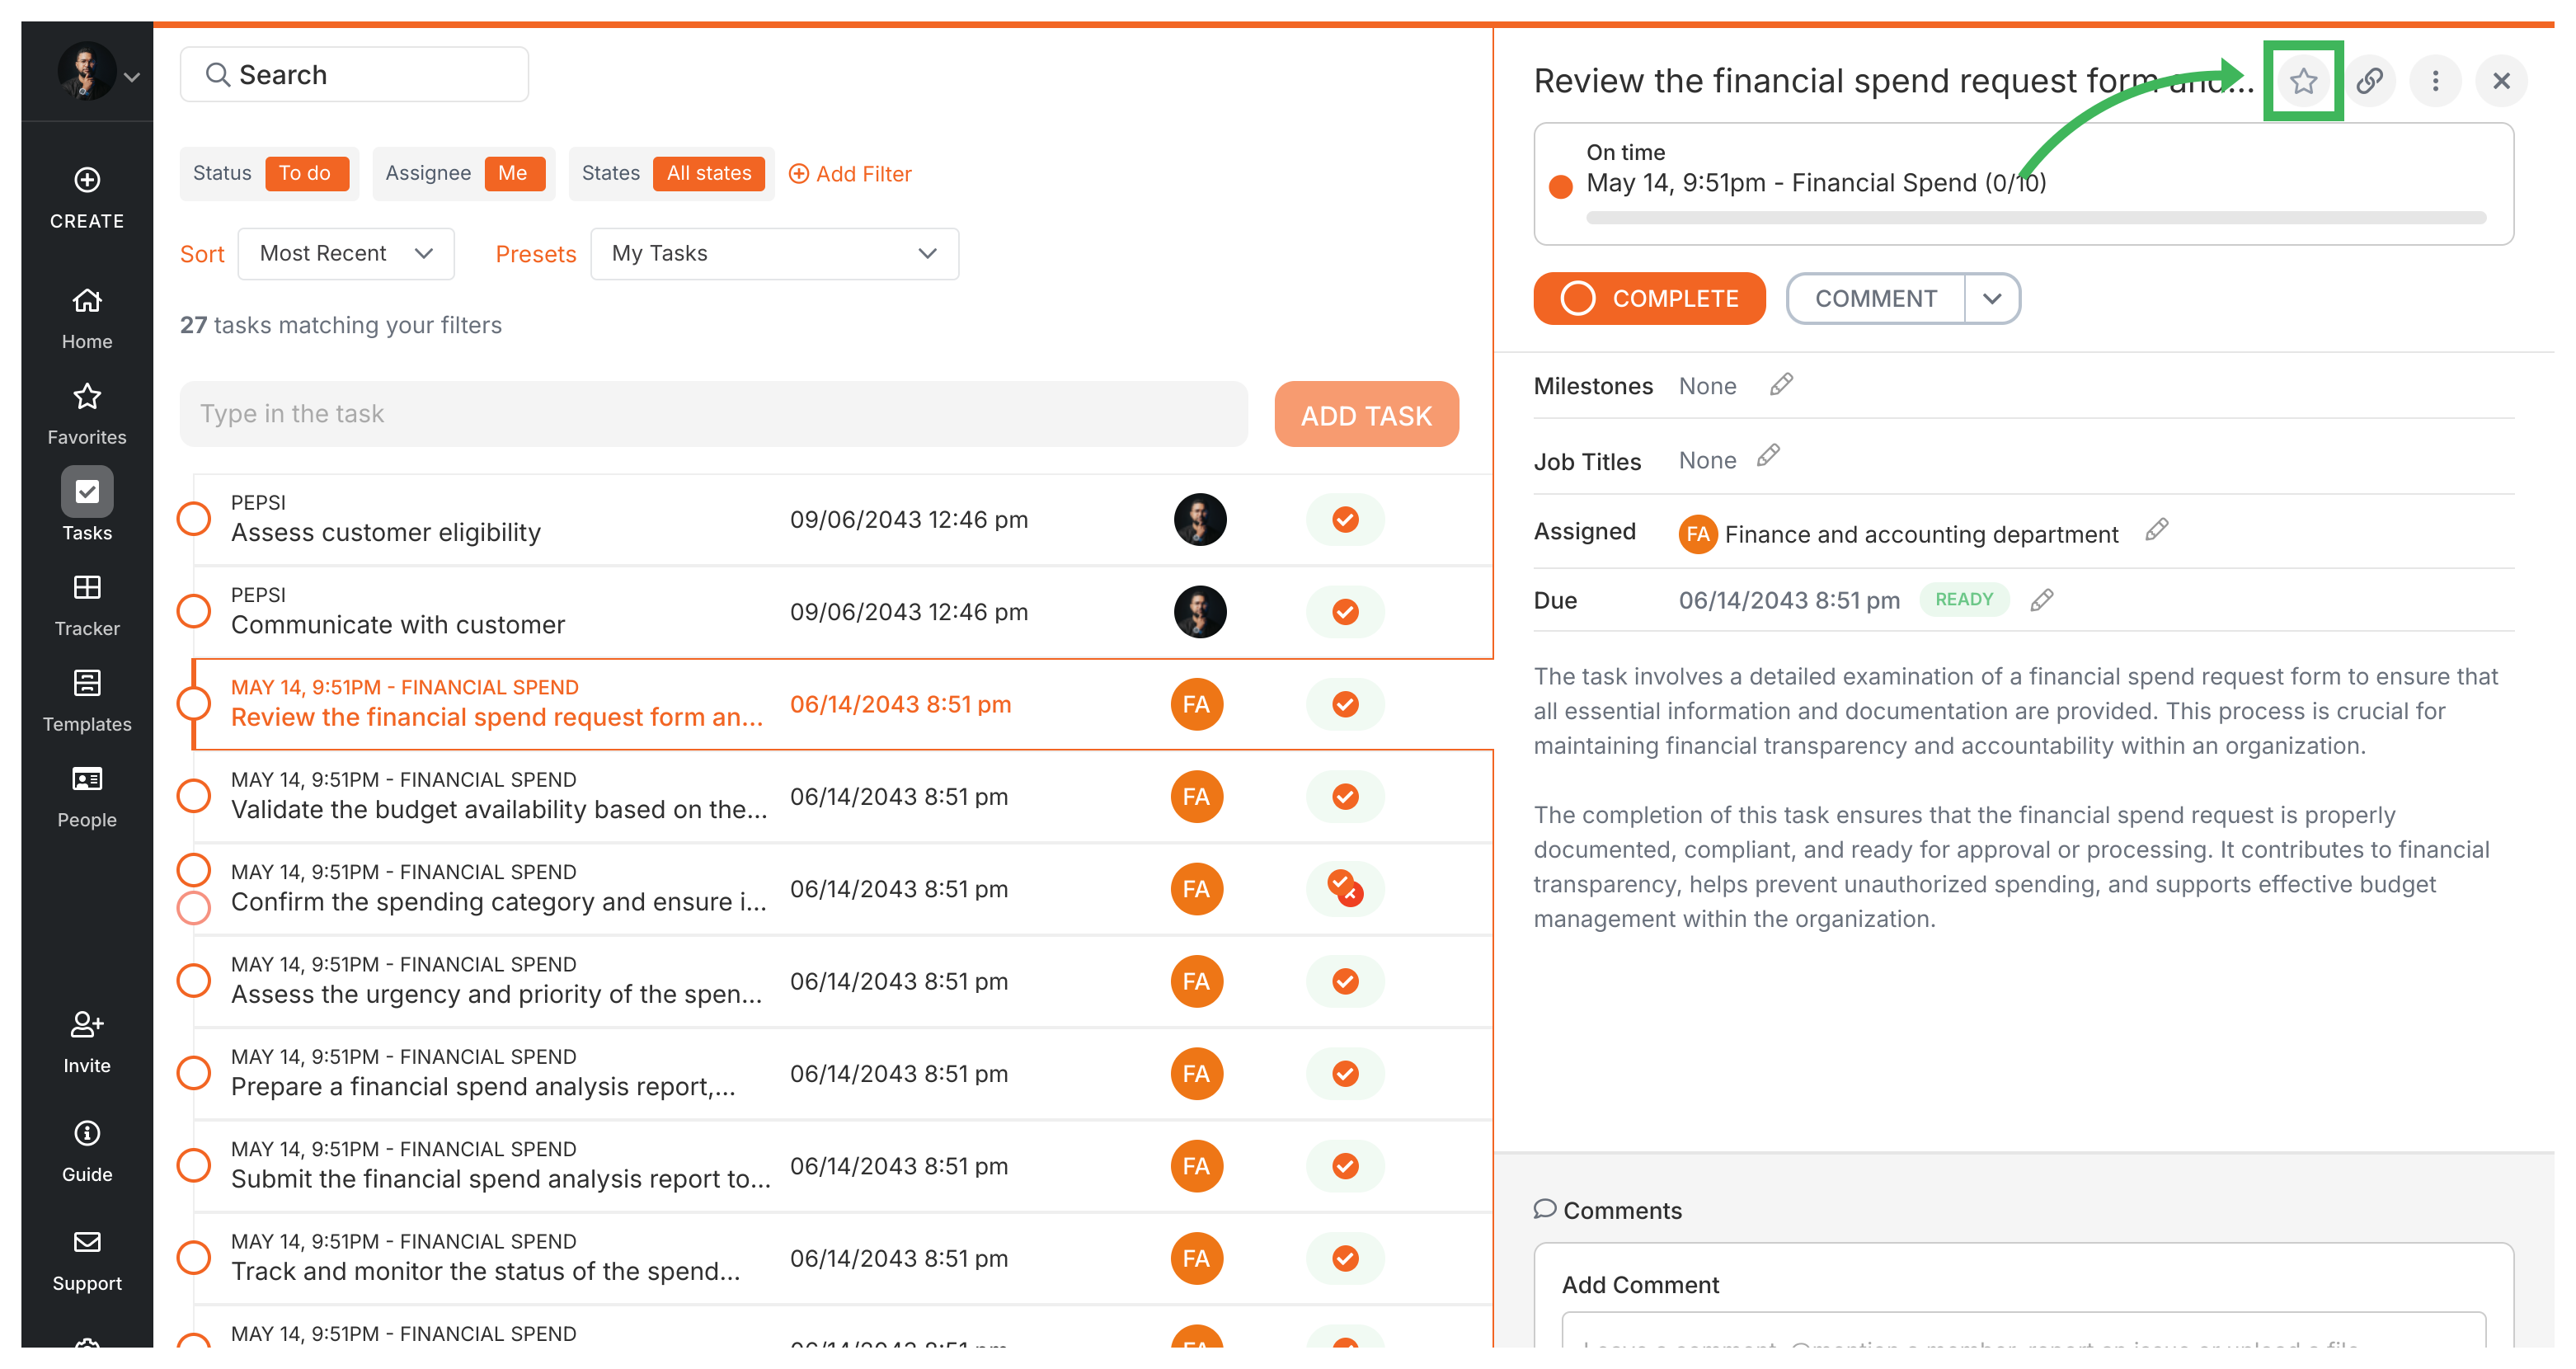The height and width of the screenshot is (1369, 2576).
Task: Click the Add Filter link
Action: (x=850, y=174)
